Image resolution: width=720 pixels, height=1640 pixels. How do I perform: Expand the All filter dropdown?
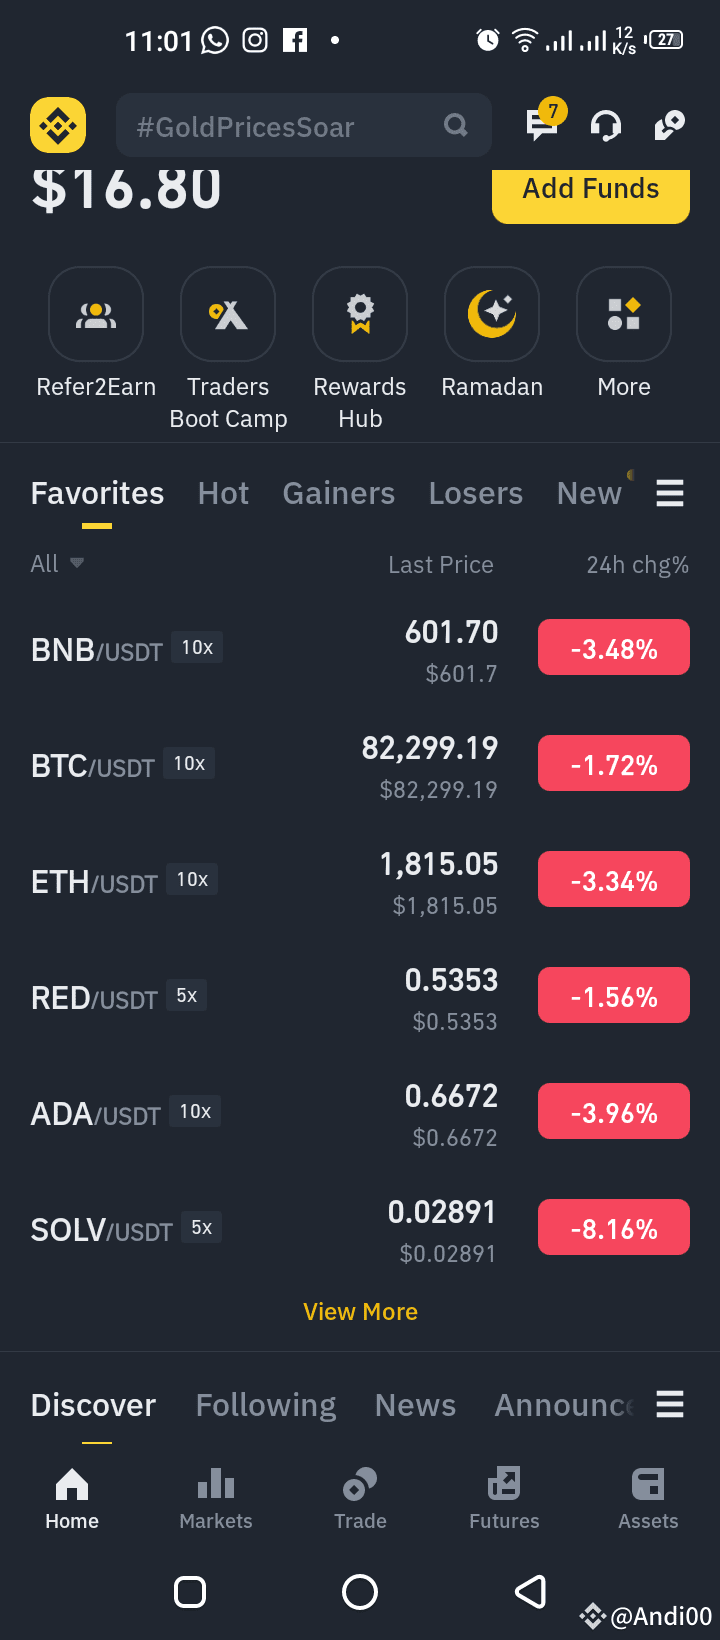(57, 564)
